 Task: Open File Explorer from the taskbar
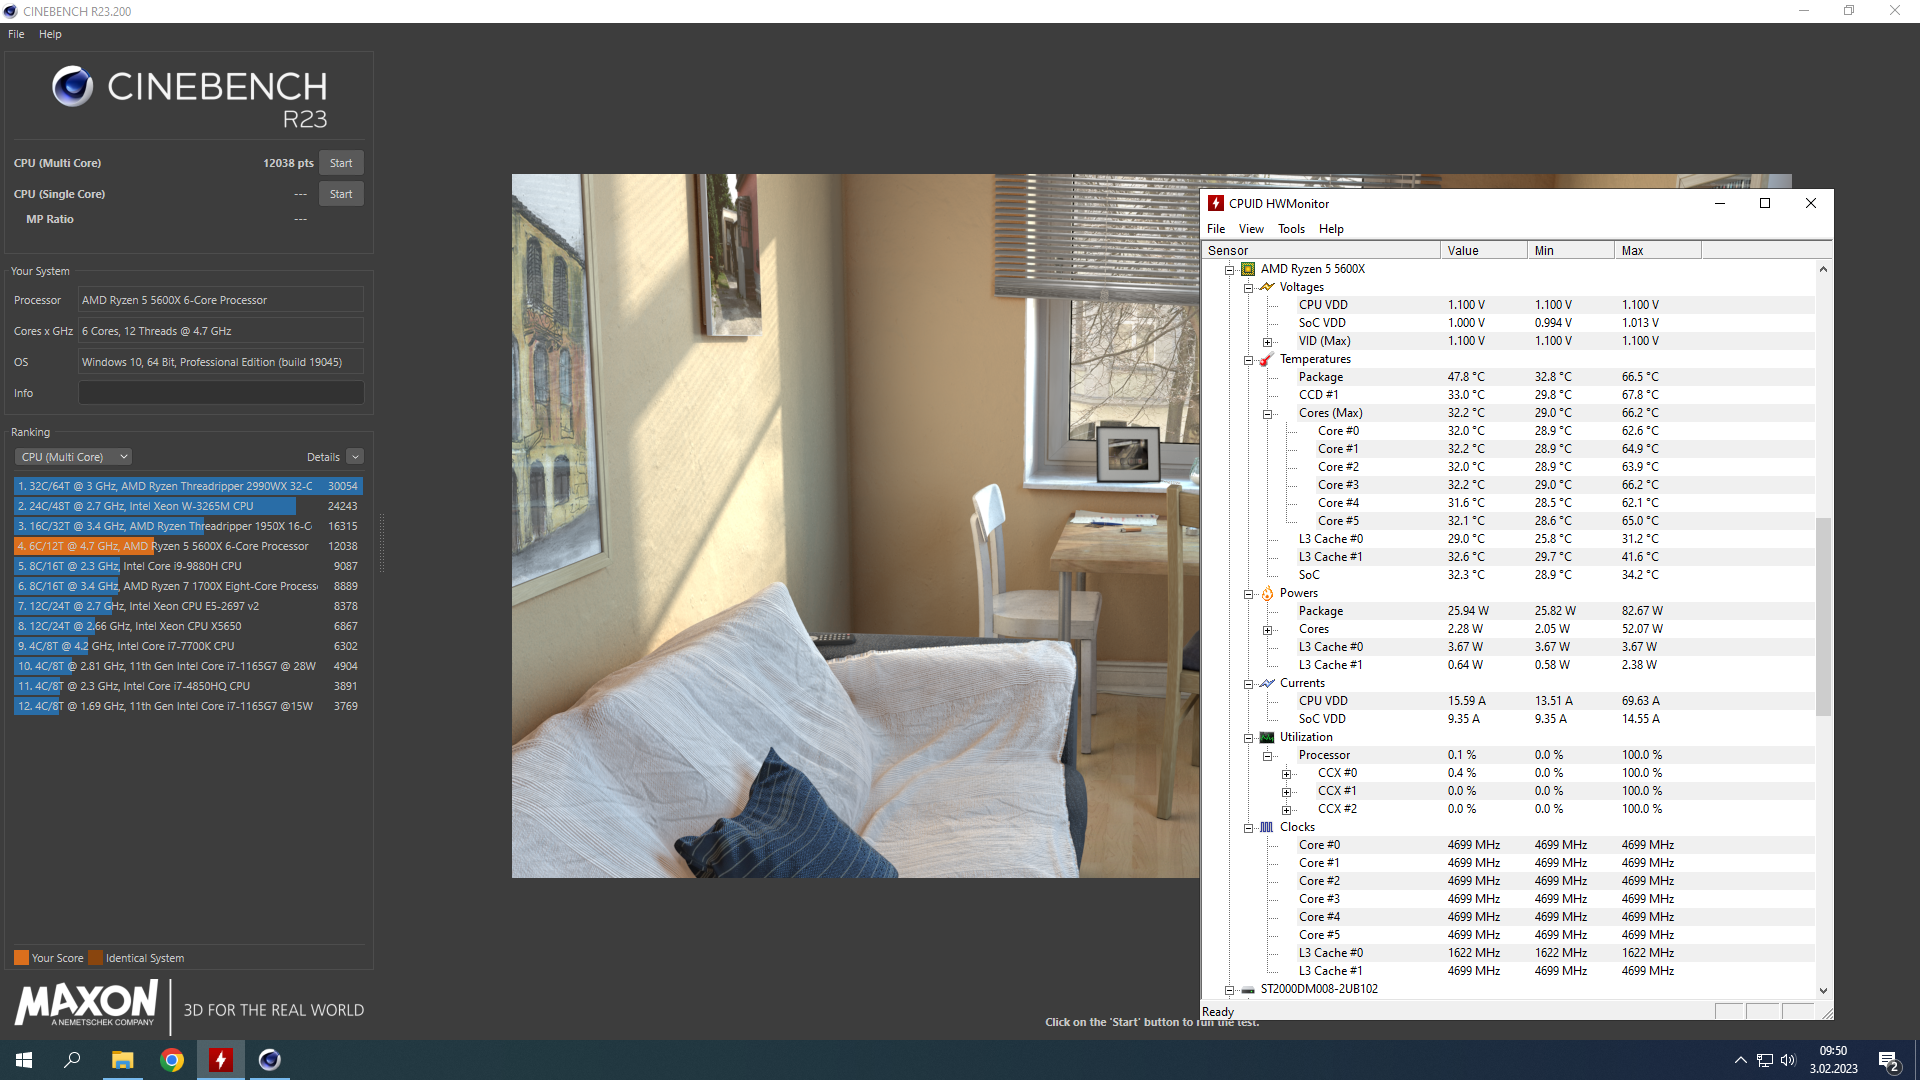tap(122, 1060)
